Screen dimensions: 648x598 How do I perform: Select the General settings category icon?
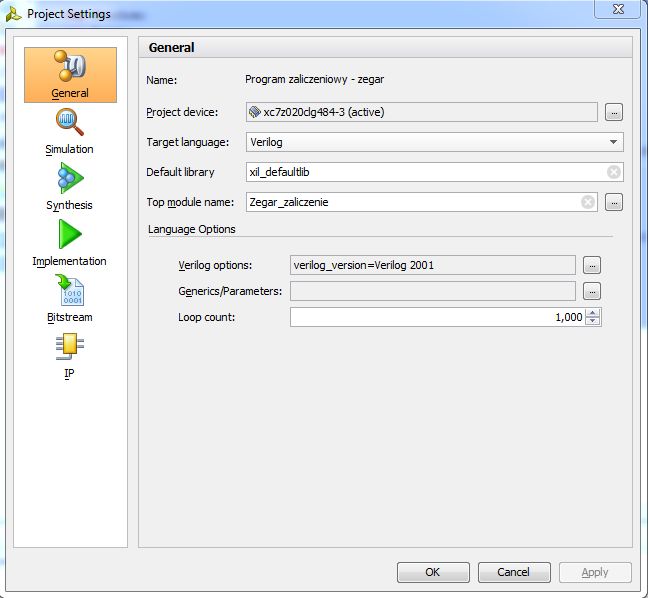(x=70, y=75)
